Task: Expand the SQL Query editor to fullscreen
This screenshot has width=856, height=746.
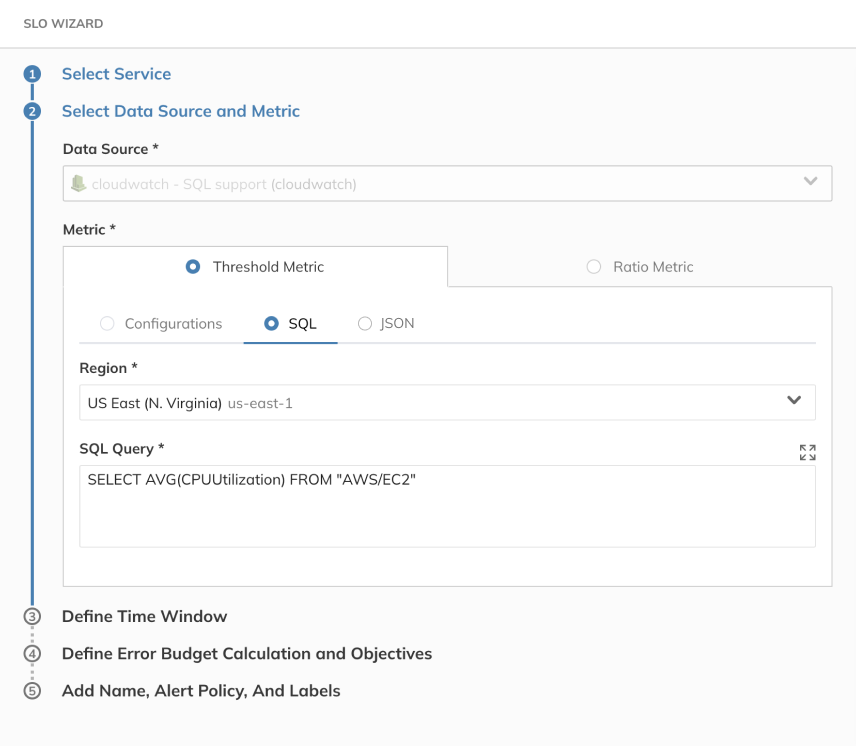Action: tap(807, 452)
